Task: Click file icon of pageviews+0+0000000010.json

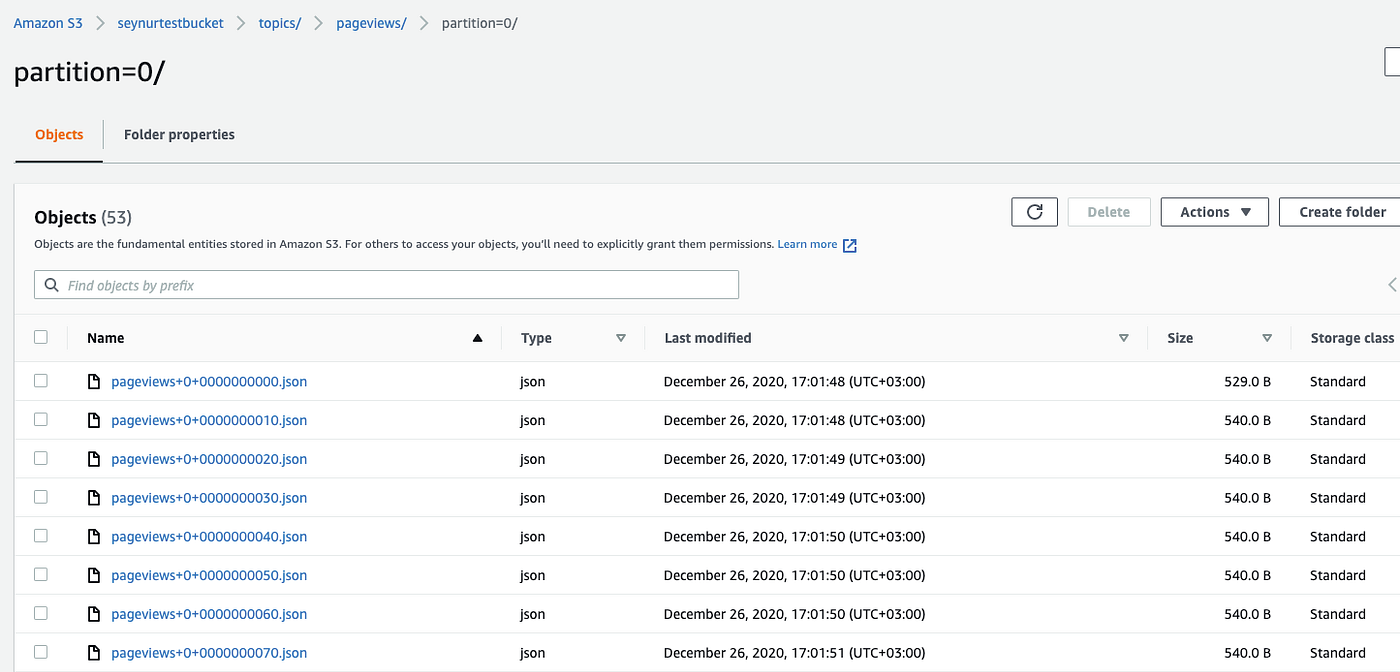Action: (x=94, y=421)
